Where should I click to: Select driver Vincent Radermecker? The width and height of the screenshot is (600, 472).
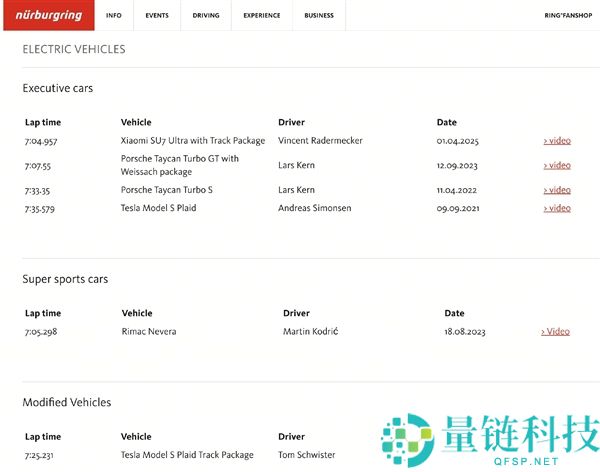click(320, 140)
